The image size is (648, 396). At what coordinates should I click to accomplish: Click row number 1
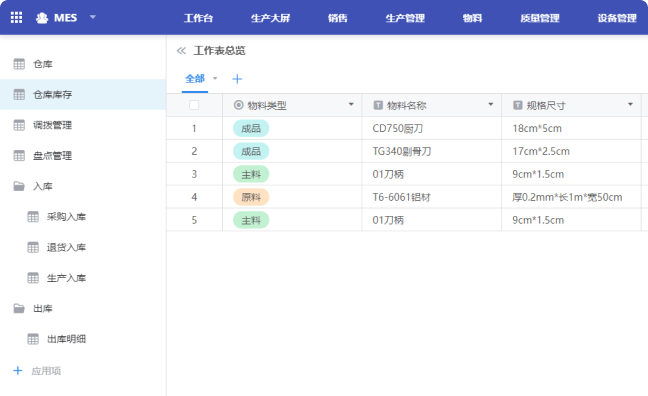[x=194, y=129]
